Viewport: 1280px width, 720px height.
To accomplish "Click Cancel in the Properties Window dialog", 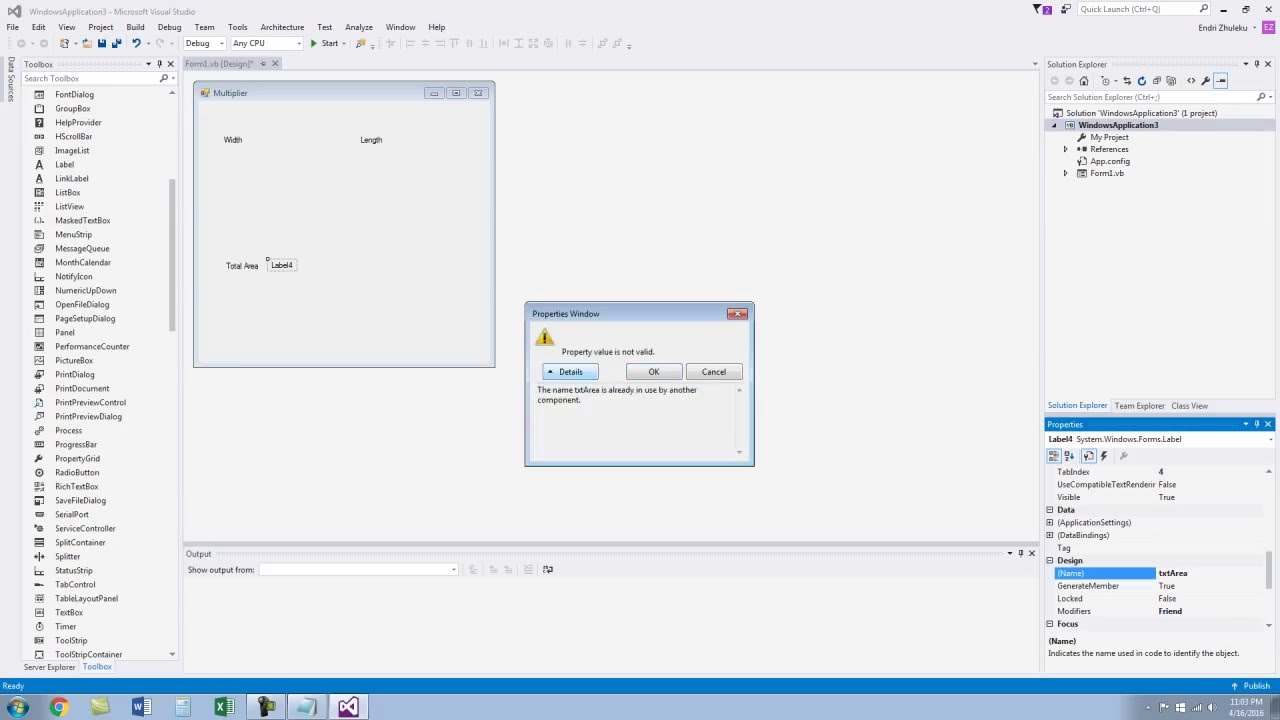I will pos(714,372).
